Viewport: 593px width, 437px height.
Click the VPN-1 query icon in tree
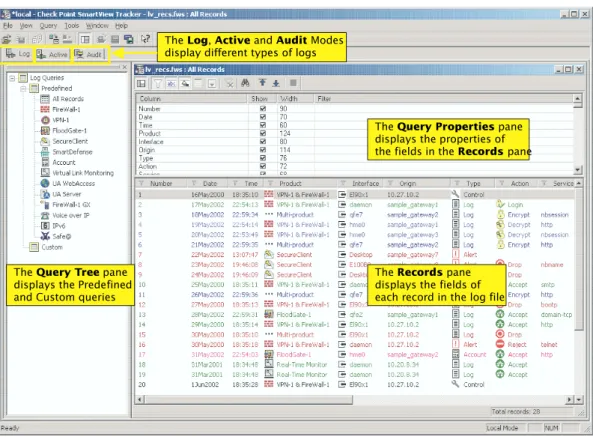point(45,120)
